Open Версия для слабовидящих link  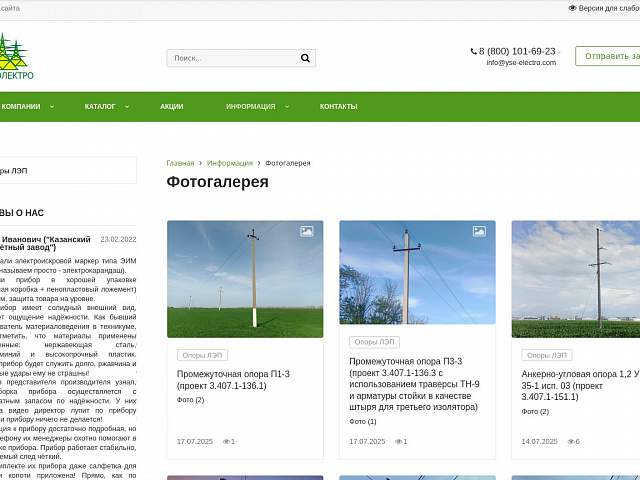pos(609,8)
